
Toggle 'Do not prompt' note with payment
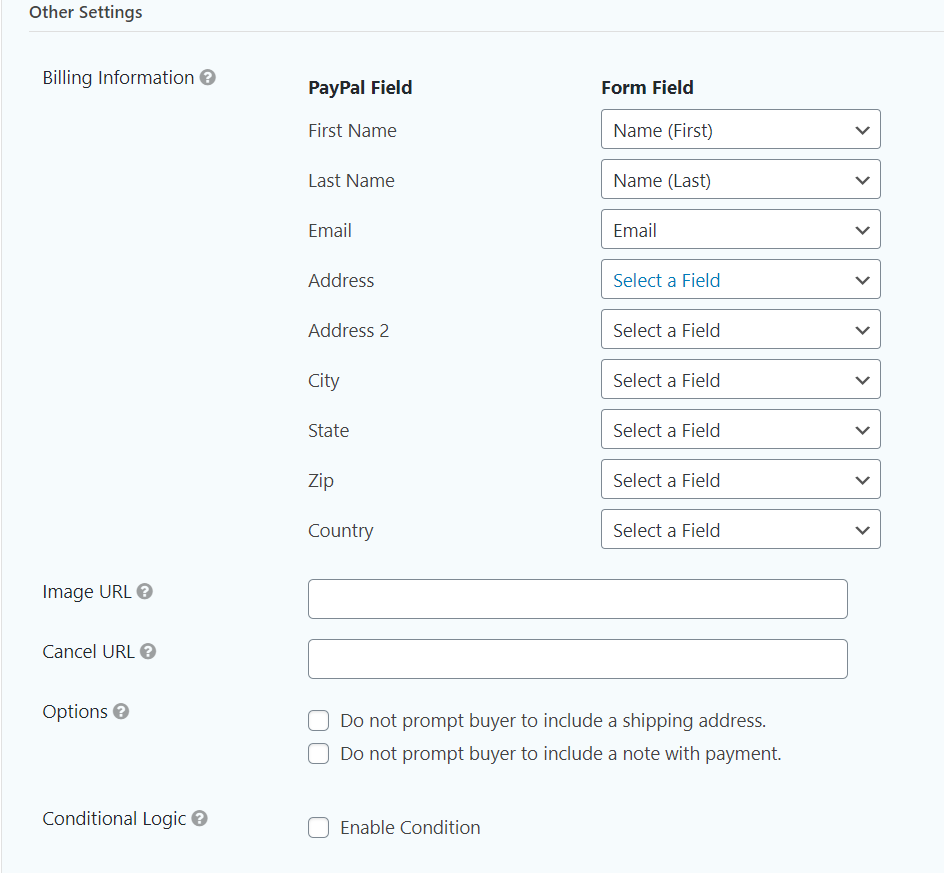pos(319,754)
